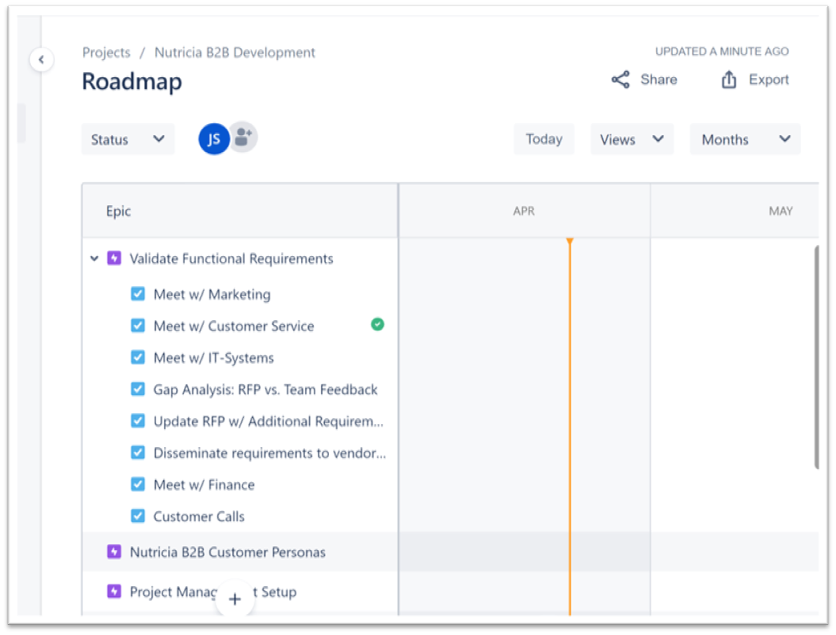Open the Export icon
The image size is (836, 635).
[727, 79]
